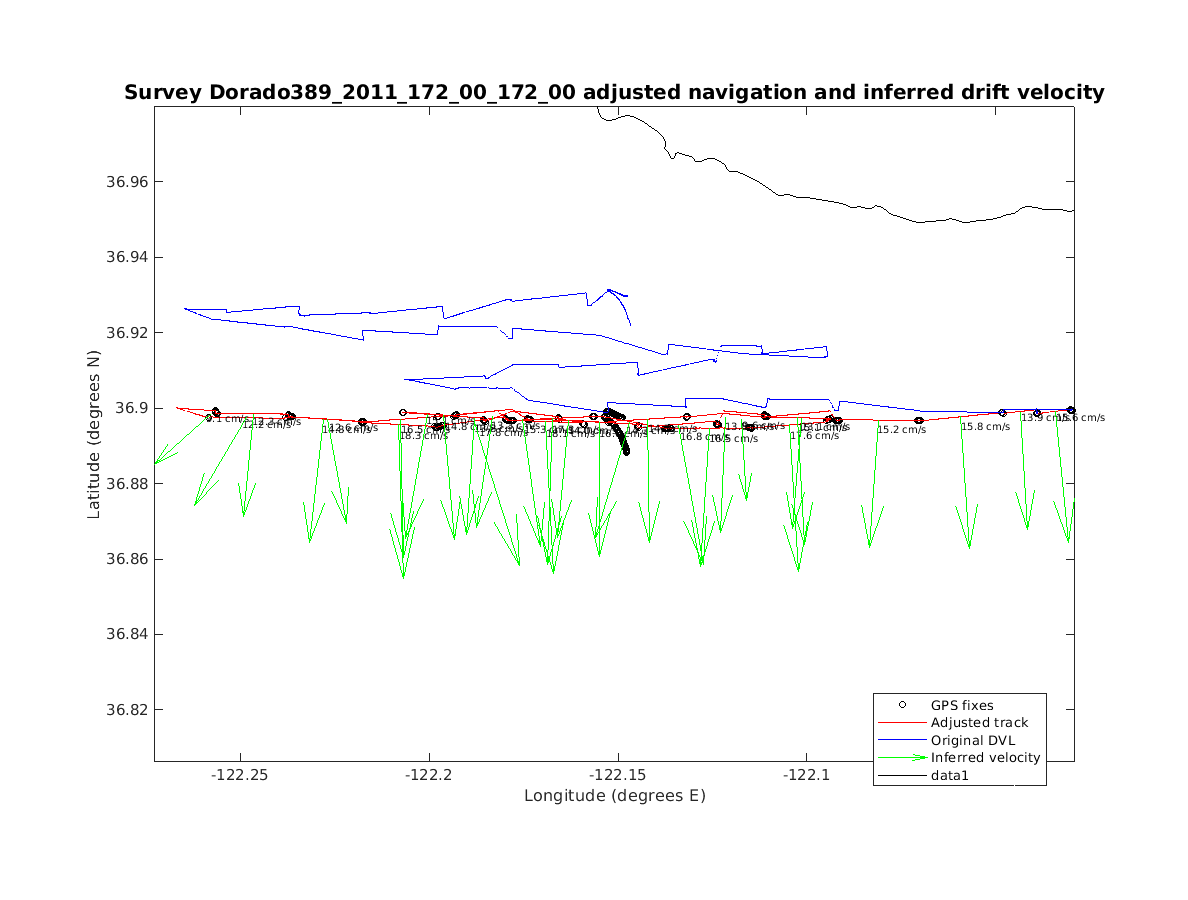Click the 'Longitude (degrees E)' axis label
1188x900 pixels.
pyautogui.click(x=614, y=796)
